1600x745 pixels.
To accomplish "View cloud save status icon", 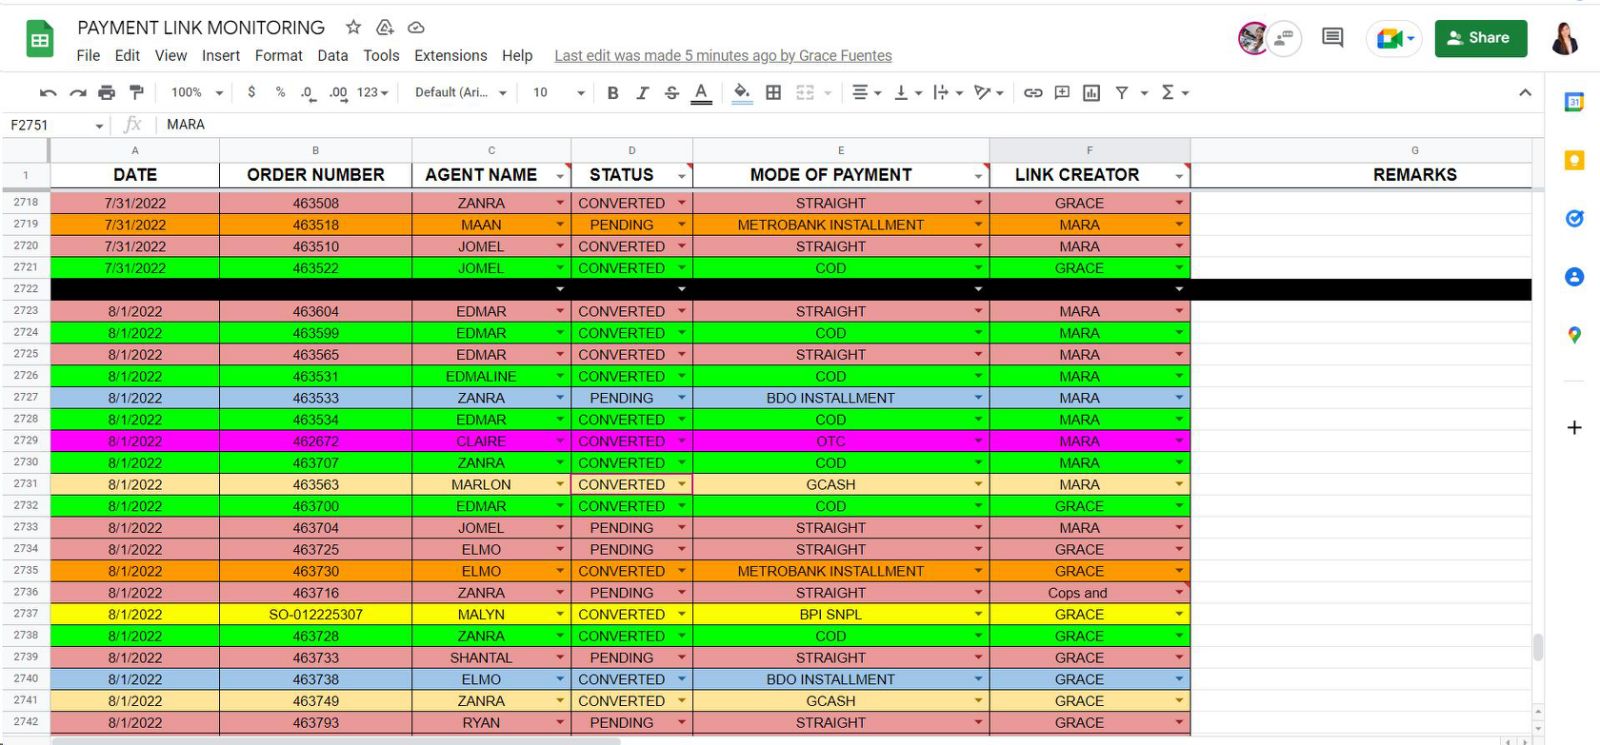I will pos(416,28).
